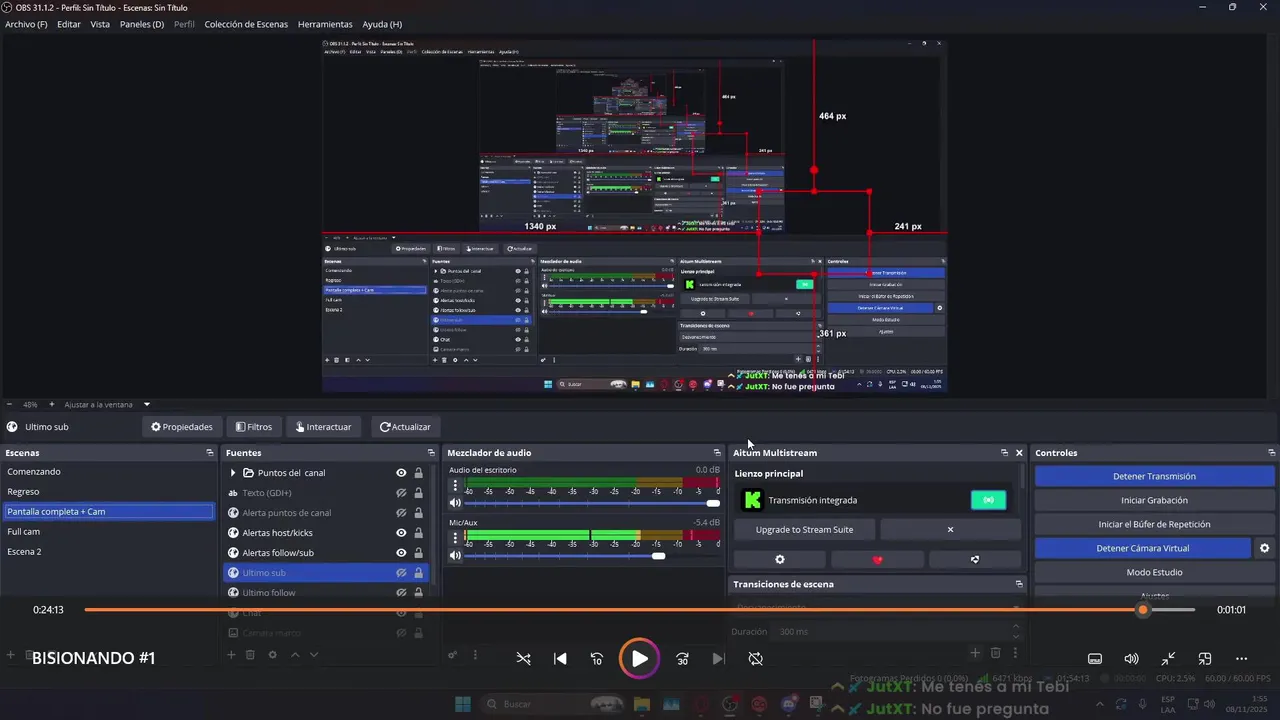Open the Herramientas menu
1280x720 pixels.
[325, 24]
